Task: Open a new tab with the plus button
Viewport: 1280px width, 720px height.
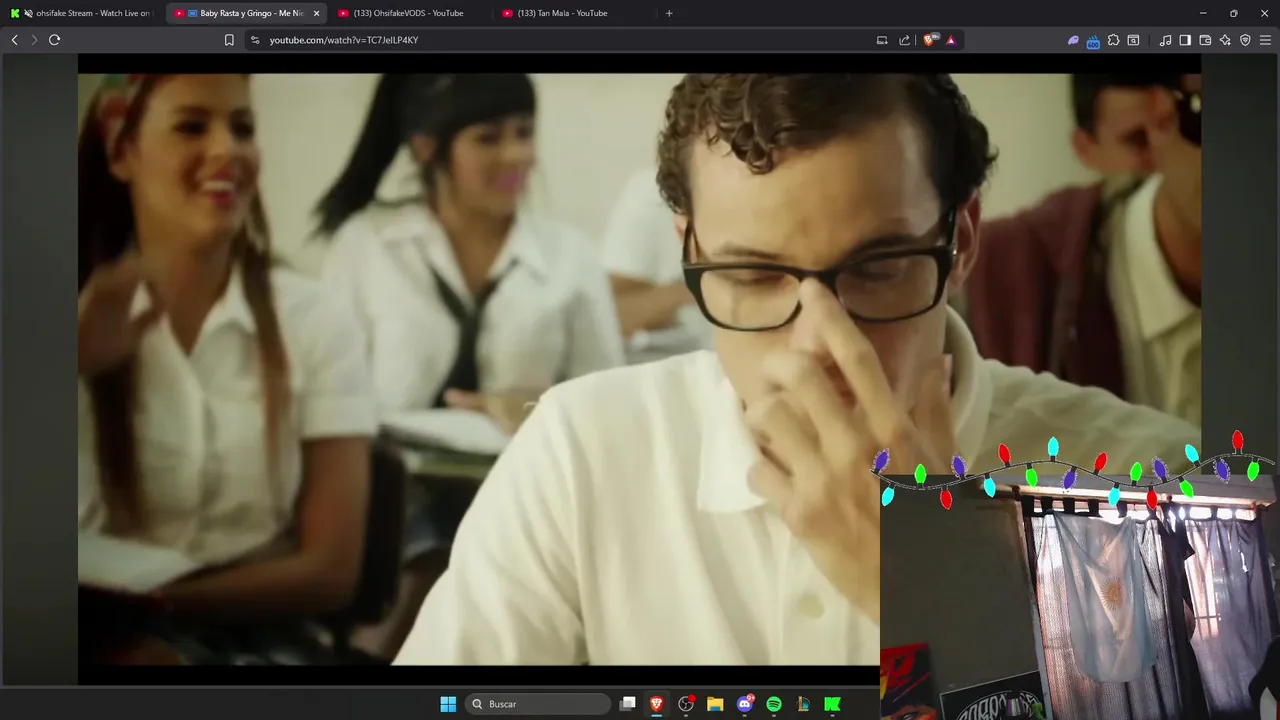Action: 669,13
